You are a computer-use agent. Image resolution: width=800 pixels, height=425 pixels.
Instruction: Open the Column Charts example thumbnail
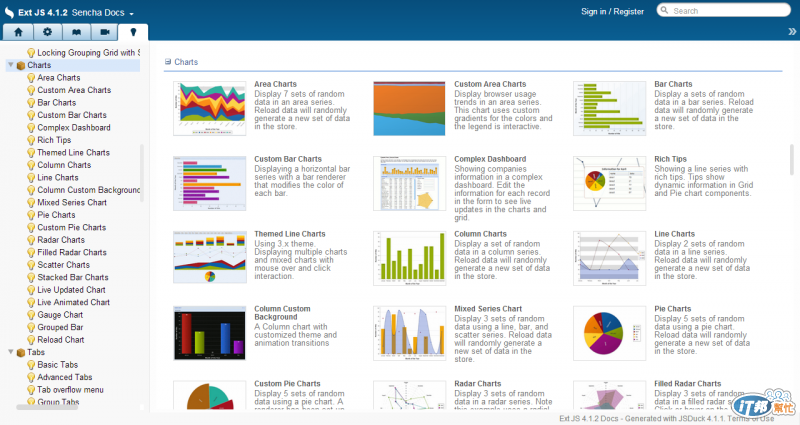[409, 258]
